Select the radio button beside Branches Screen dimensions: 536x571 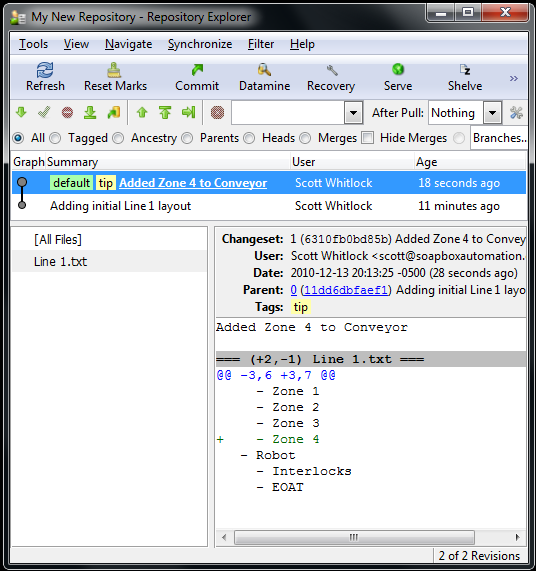459,138
